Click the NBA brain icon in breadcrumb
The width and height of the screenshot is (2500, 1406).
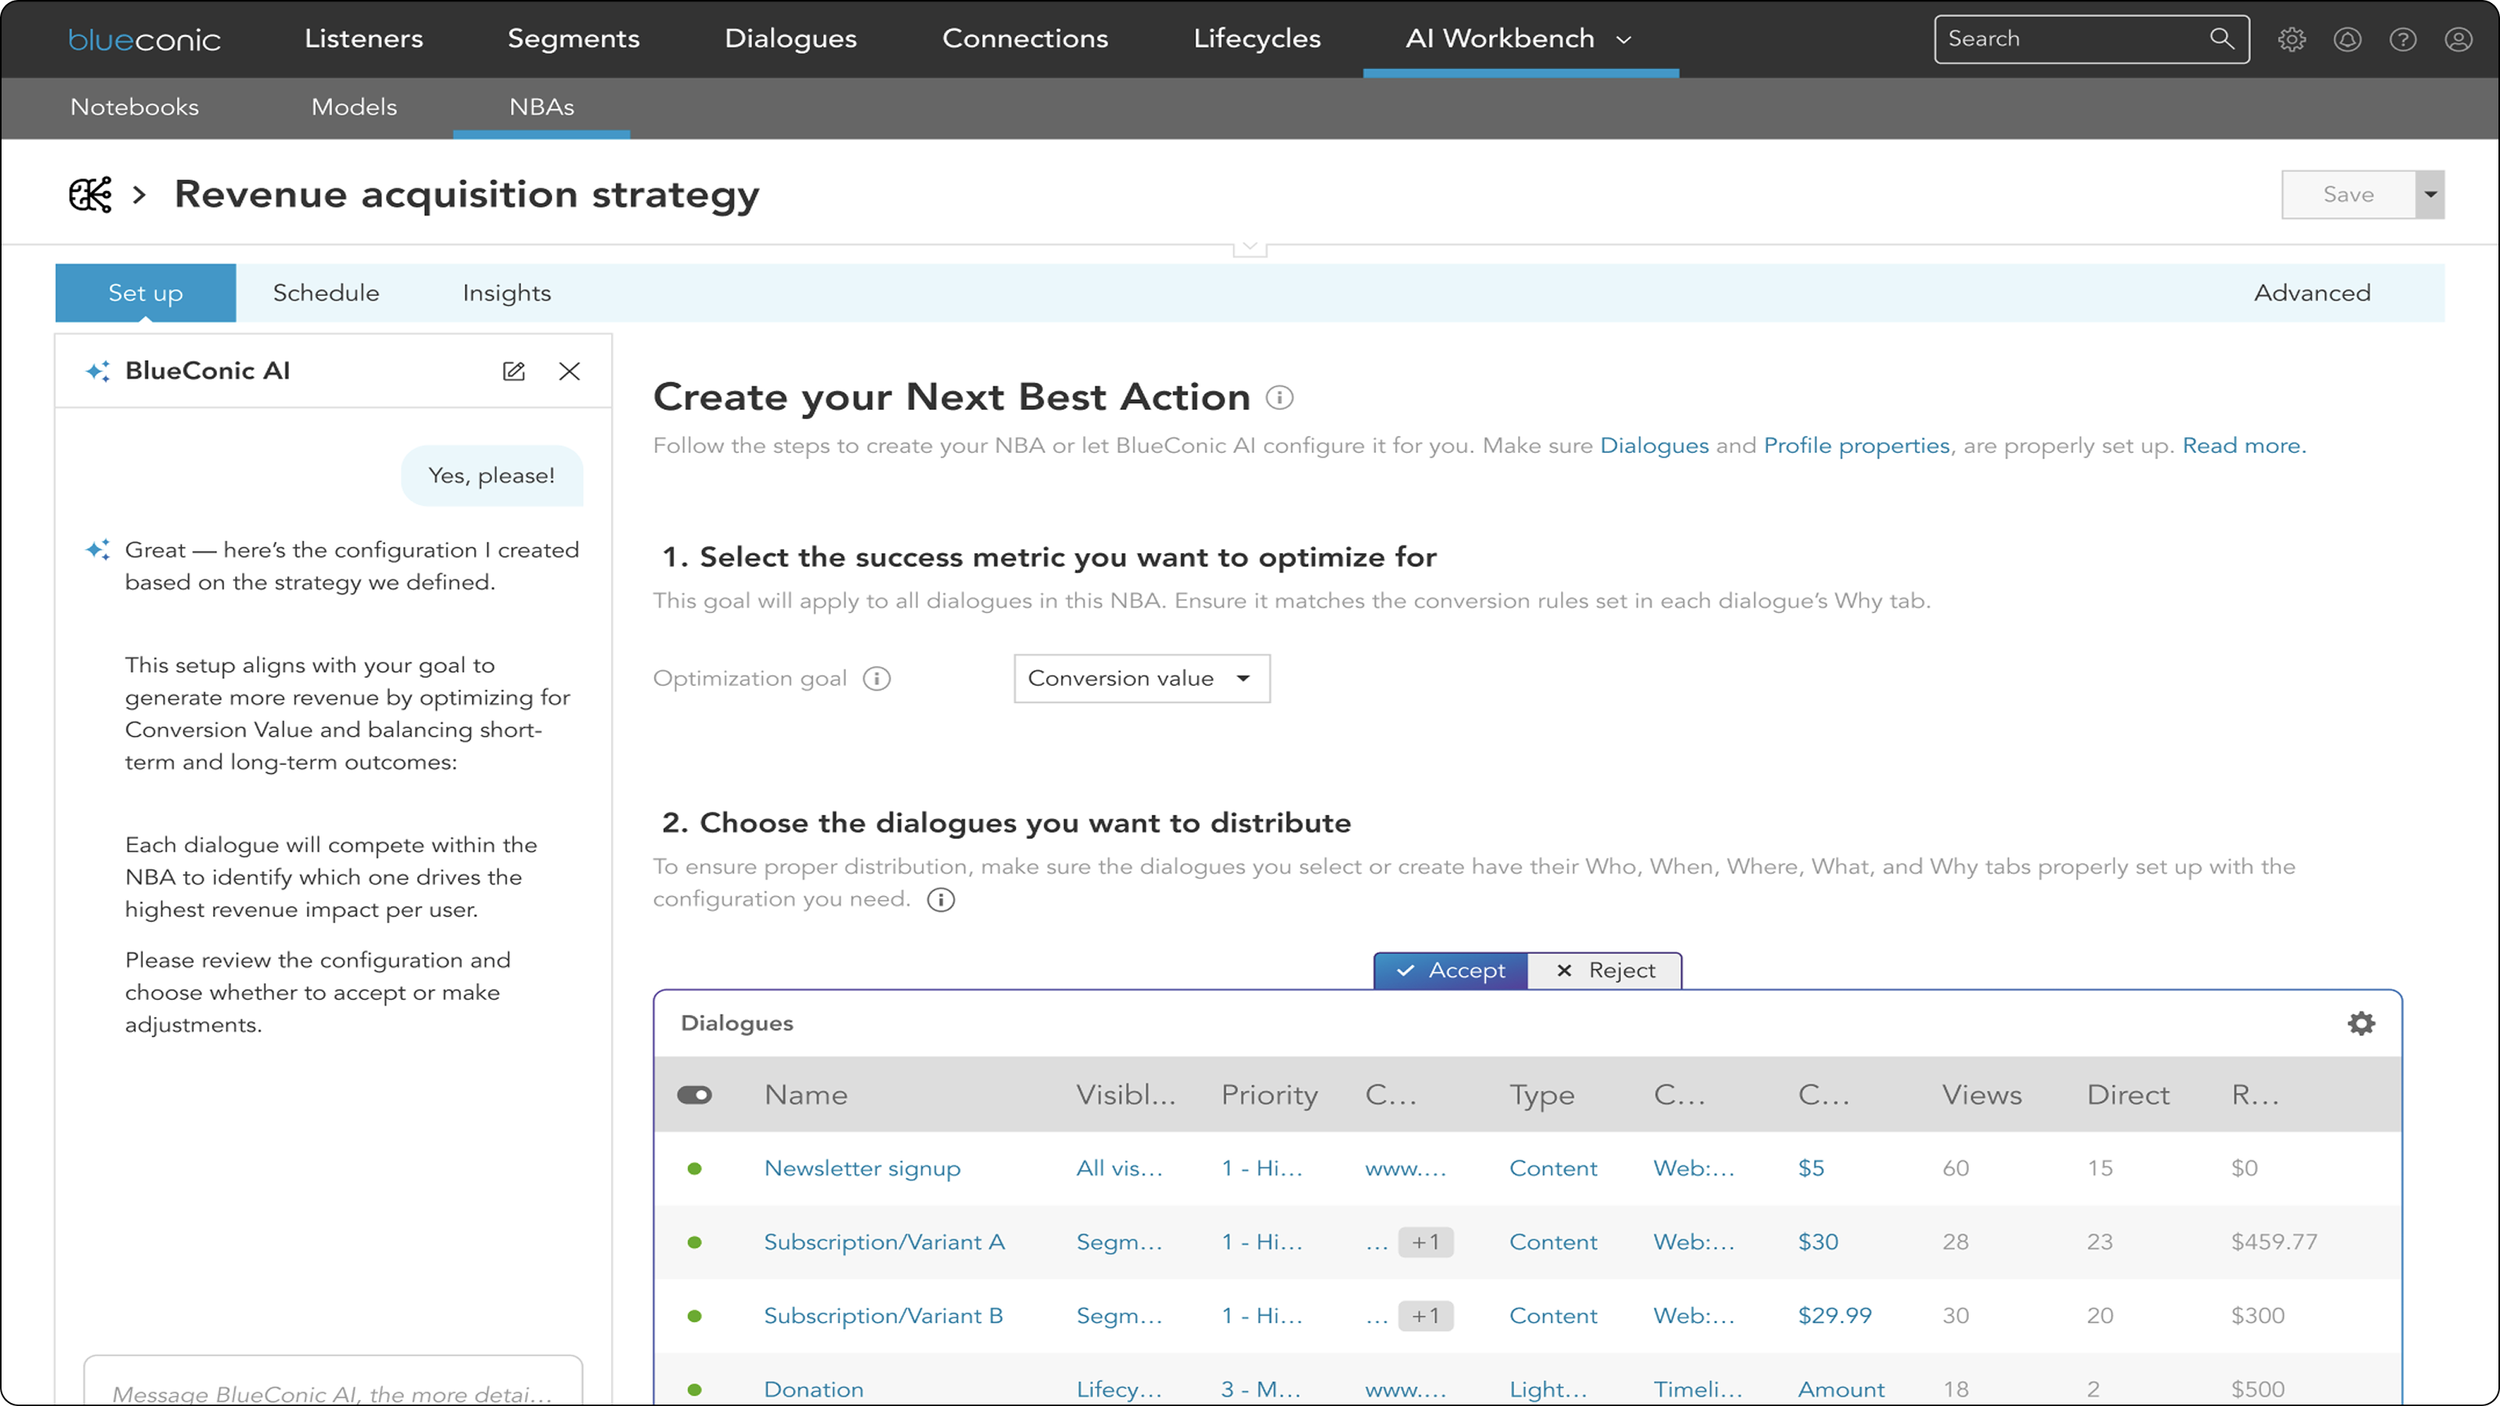90,194
